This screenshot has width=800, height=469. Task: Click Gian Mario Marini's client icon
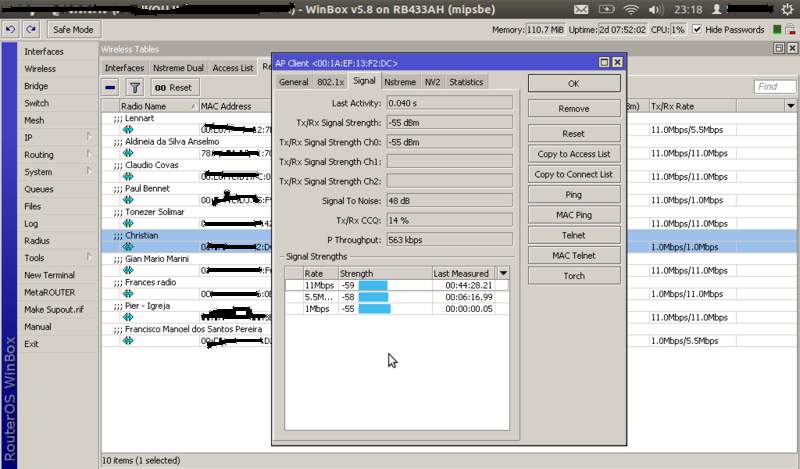click(x=128, y=270)
